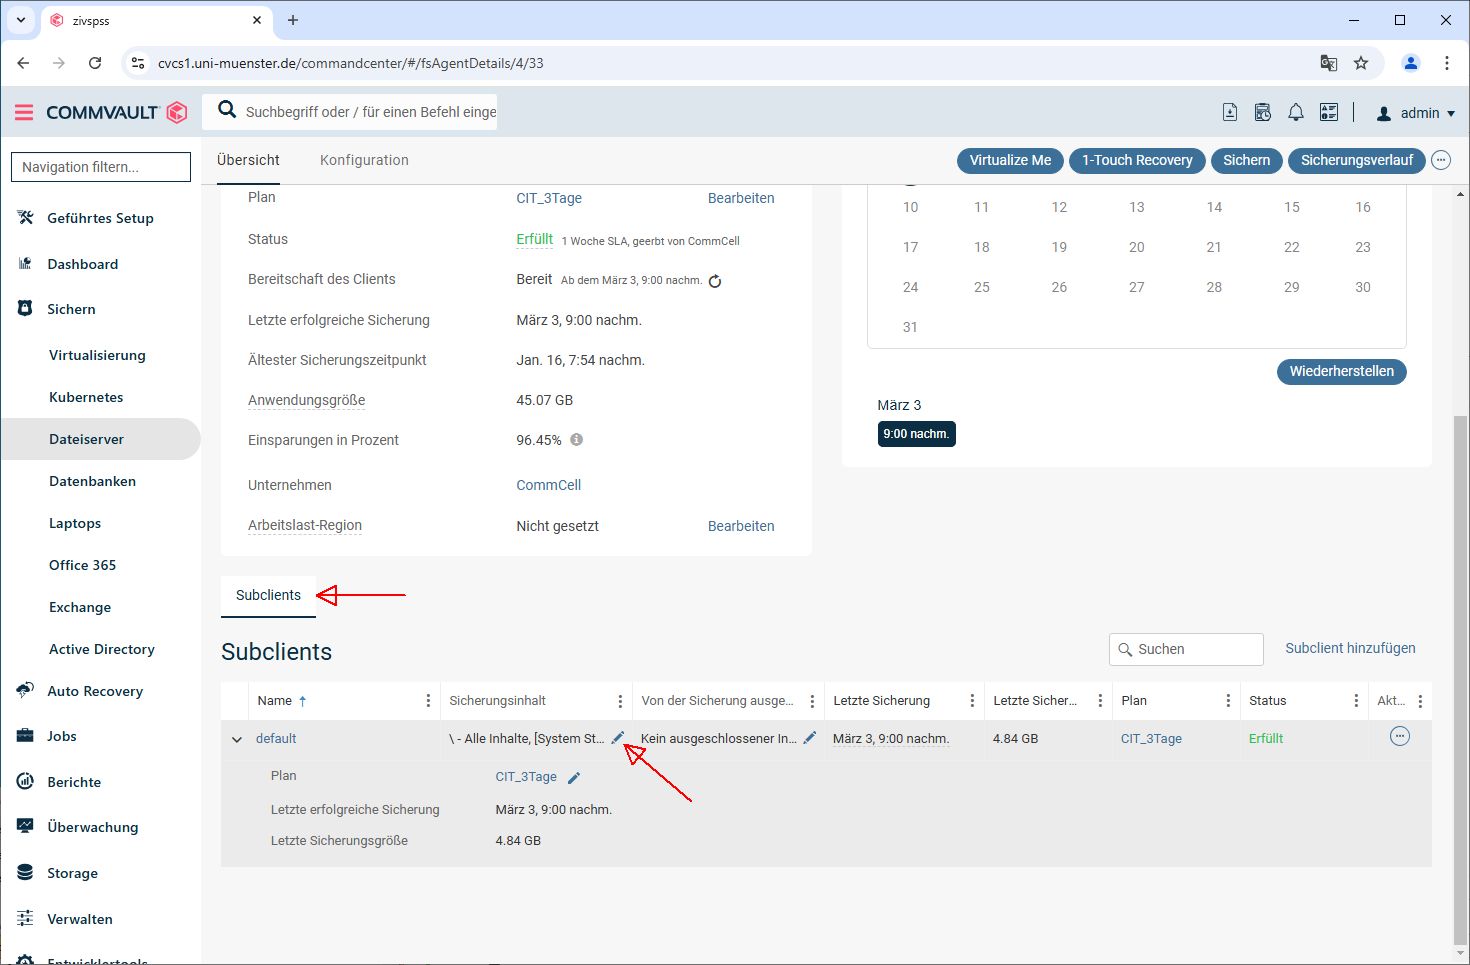
Task: Click the Subclient hinzufügen link
Action: click(x=1350, y=648)
